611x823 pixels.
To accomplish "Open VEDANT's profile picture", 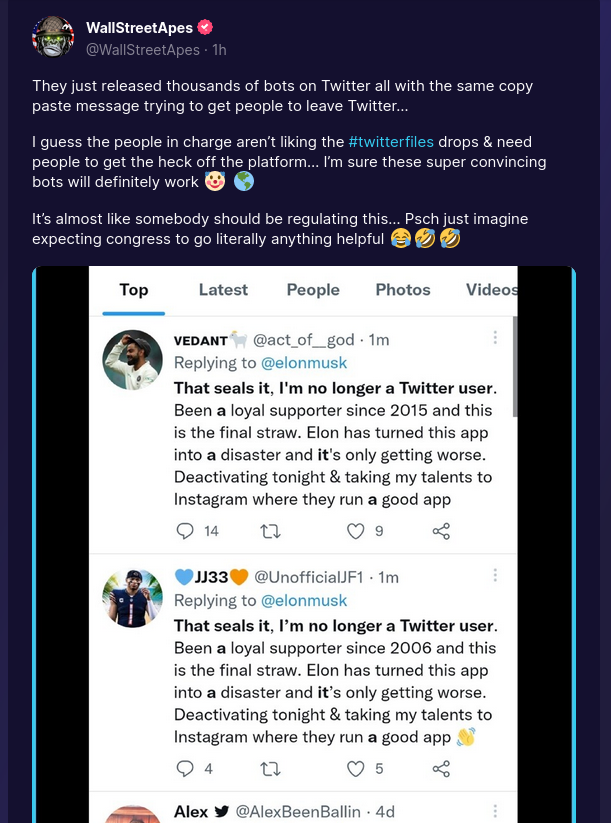I will pos(133,360).
